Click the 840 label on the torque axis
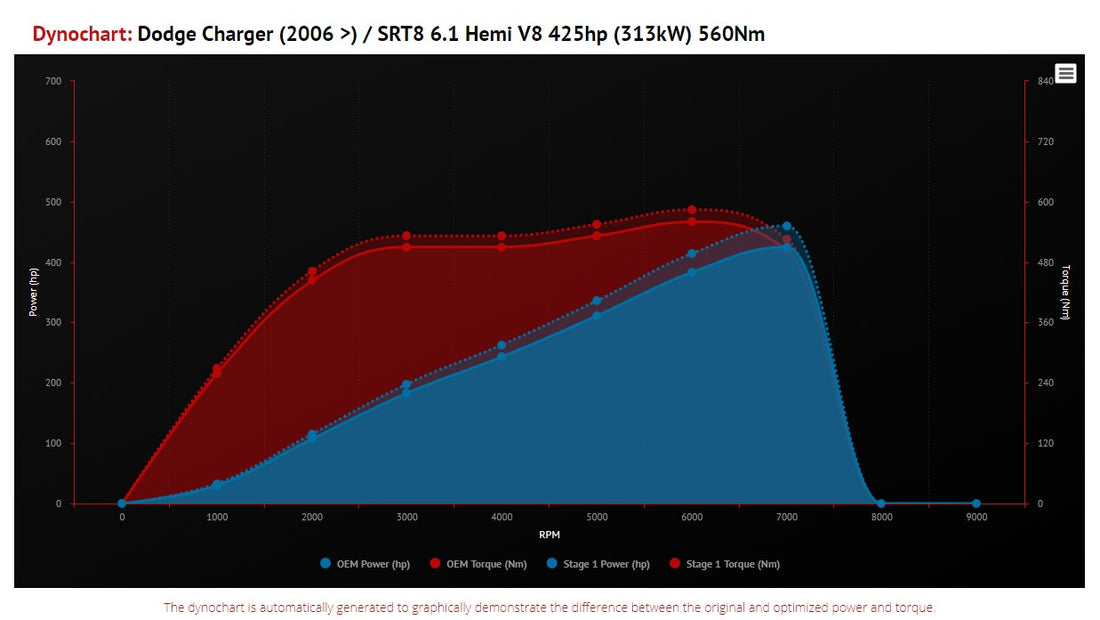 point(1045,81)
